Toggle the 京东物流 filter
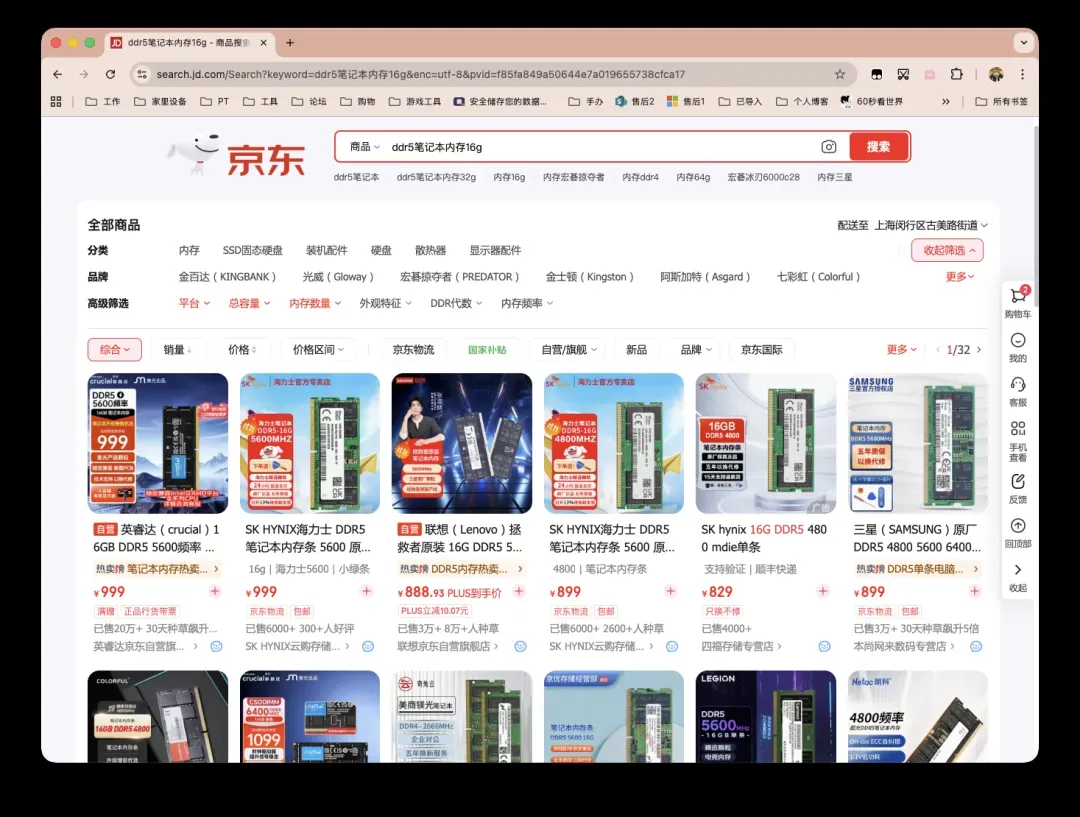The width and height of the screenshot is (1080, 817). pyautogui.click(x=413, y=350)
